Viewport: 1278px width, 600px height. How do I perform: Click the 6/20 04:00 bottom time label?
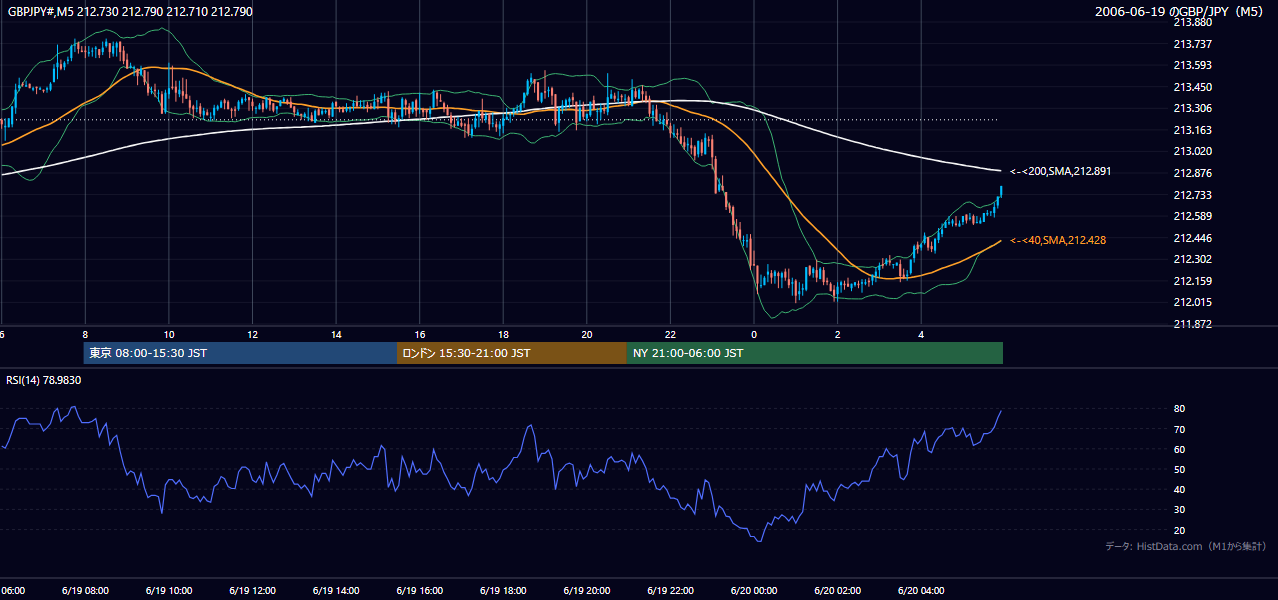click(x=921, y=590)
